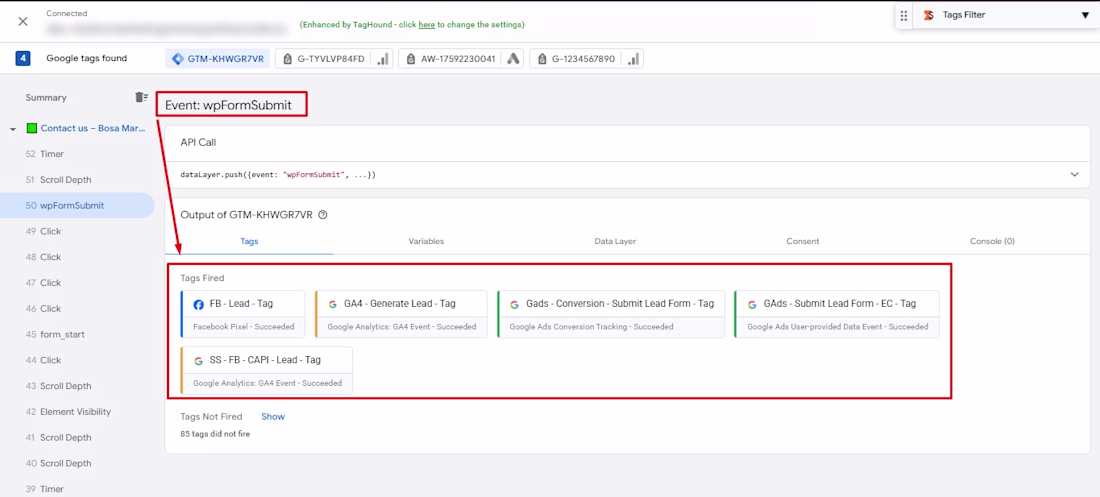Click the TagHound logo in Tags Filter
The height and width of the screenshot is (497, 1100).
coord(928,15)
